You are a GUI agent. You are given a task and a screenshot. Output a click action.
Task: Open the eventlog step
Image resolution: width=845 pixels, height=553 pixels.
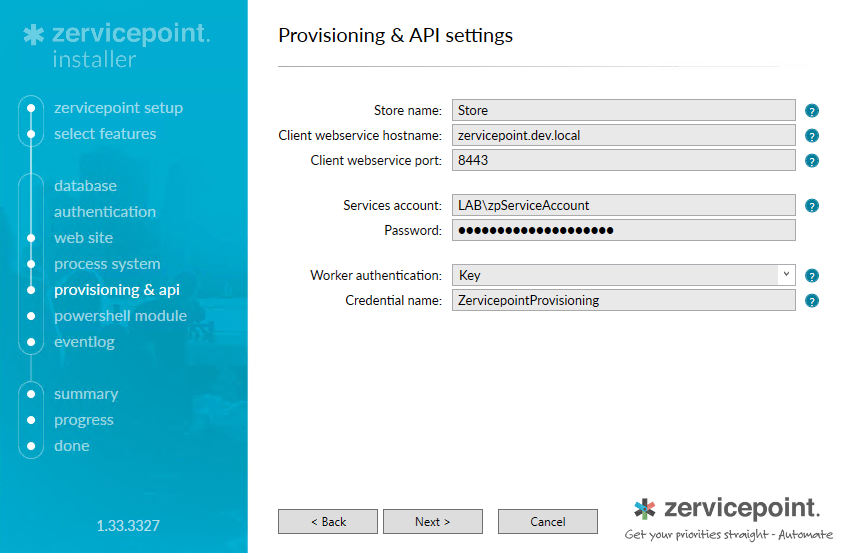click(x=84, y=342)
